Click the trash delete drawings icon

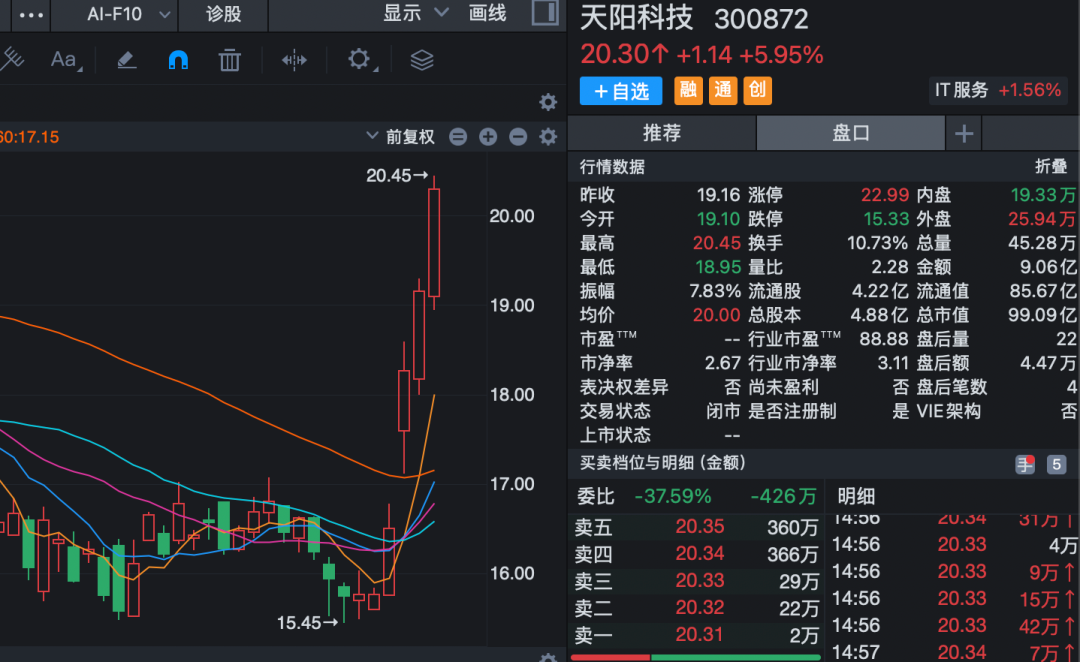229,61
